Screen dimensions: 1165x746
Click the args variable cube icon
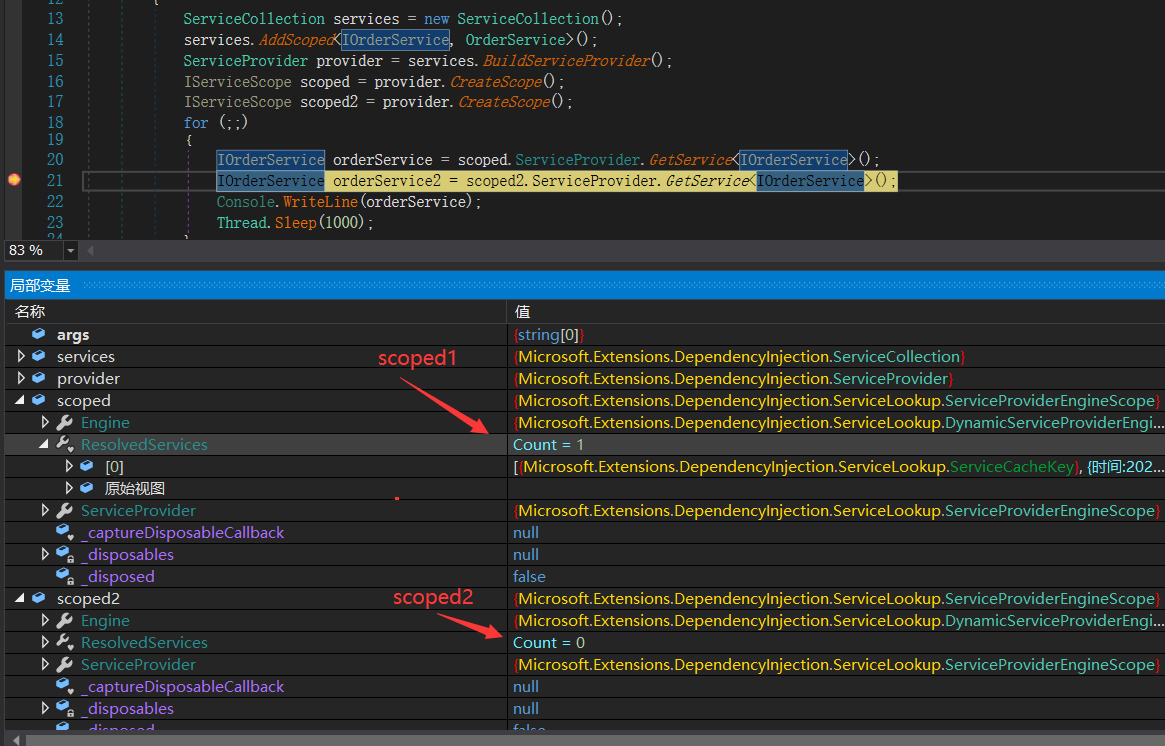point(39,335)
